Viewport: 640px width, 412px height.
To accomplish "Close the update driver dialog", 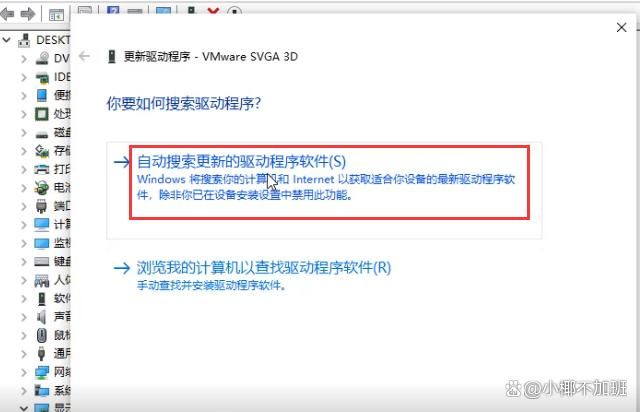I will (x=621, y=27).
